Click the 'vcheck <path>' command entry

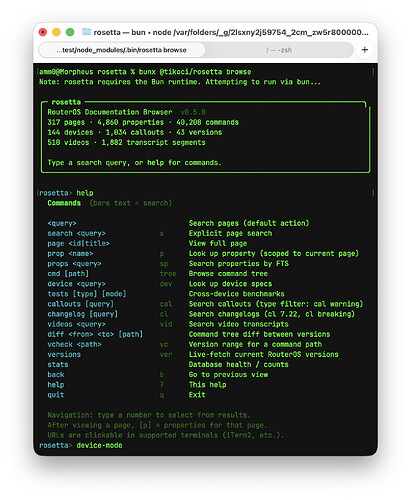[x=74, y=344]
